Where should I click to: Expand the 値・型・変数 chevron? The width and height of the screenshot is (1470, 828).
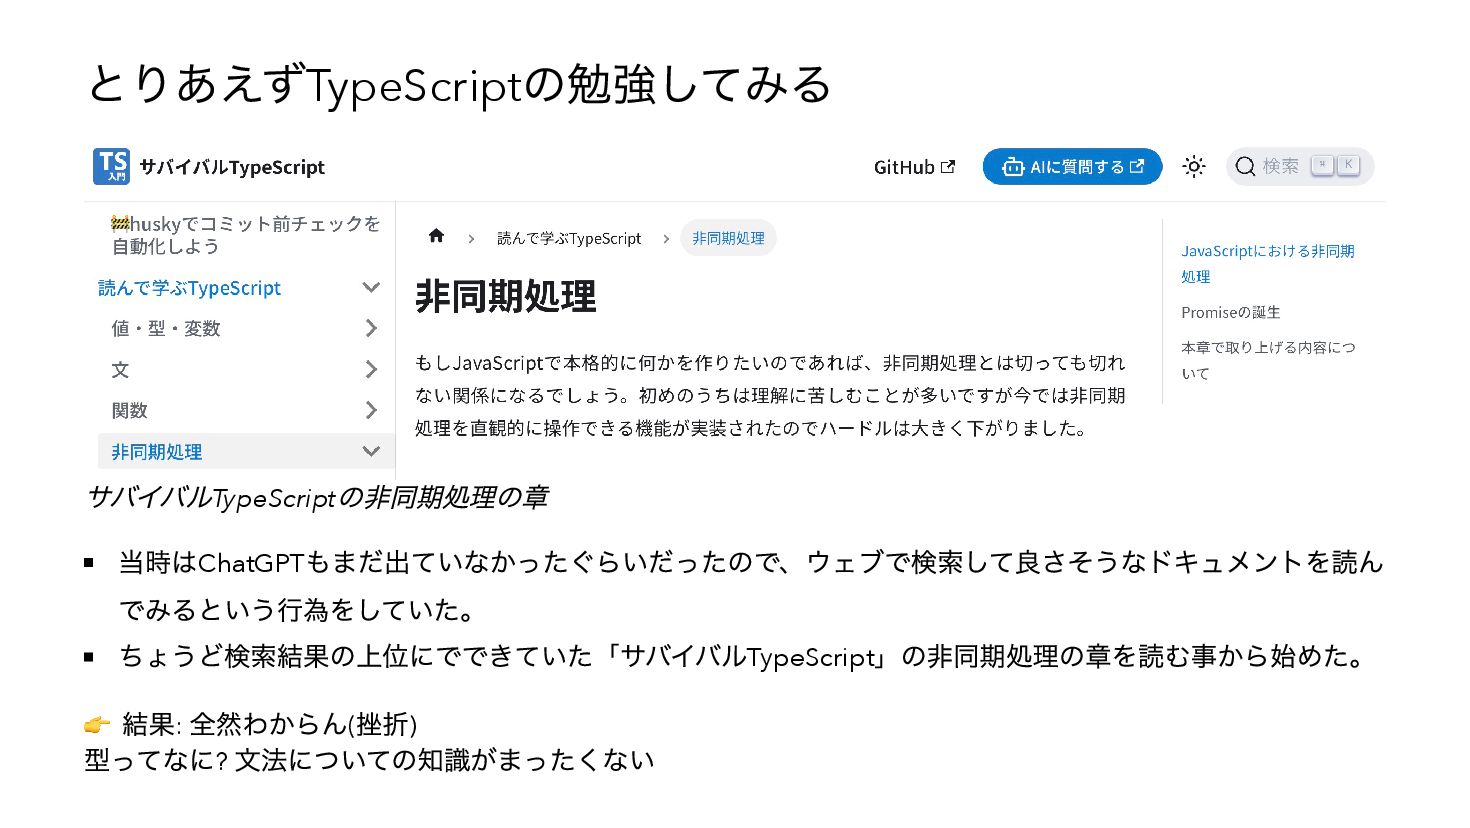(x=371, y=328)
